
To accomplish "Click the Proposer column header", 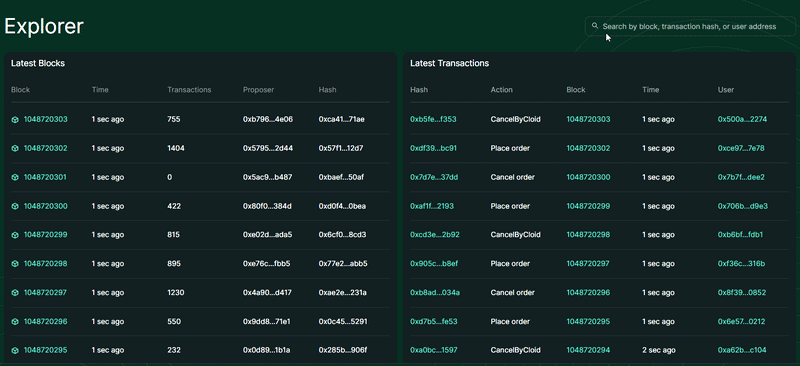I will (259, 90).
